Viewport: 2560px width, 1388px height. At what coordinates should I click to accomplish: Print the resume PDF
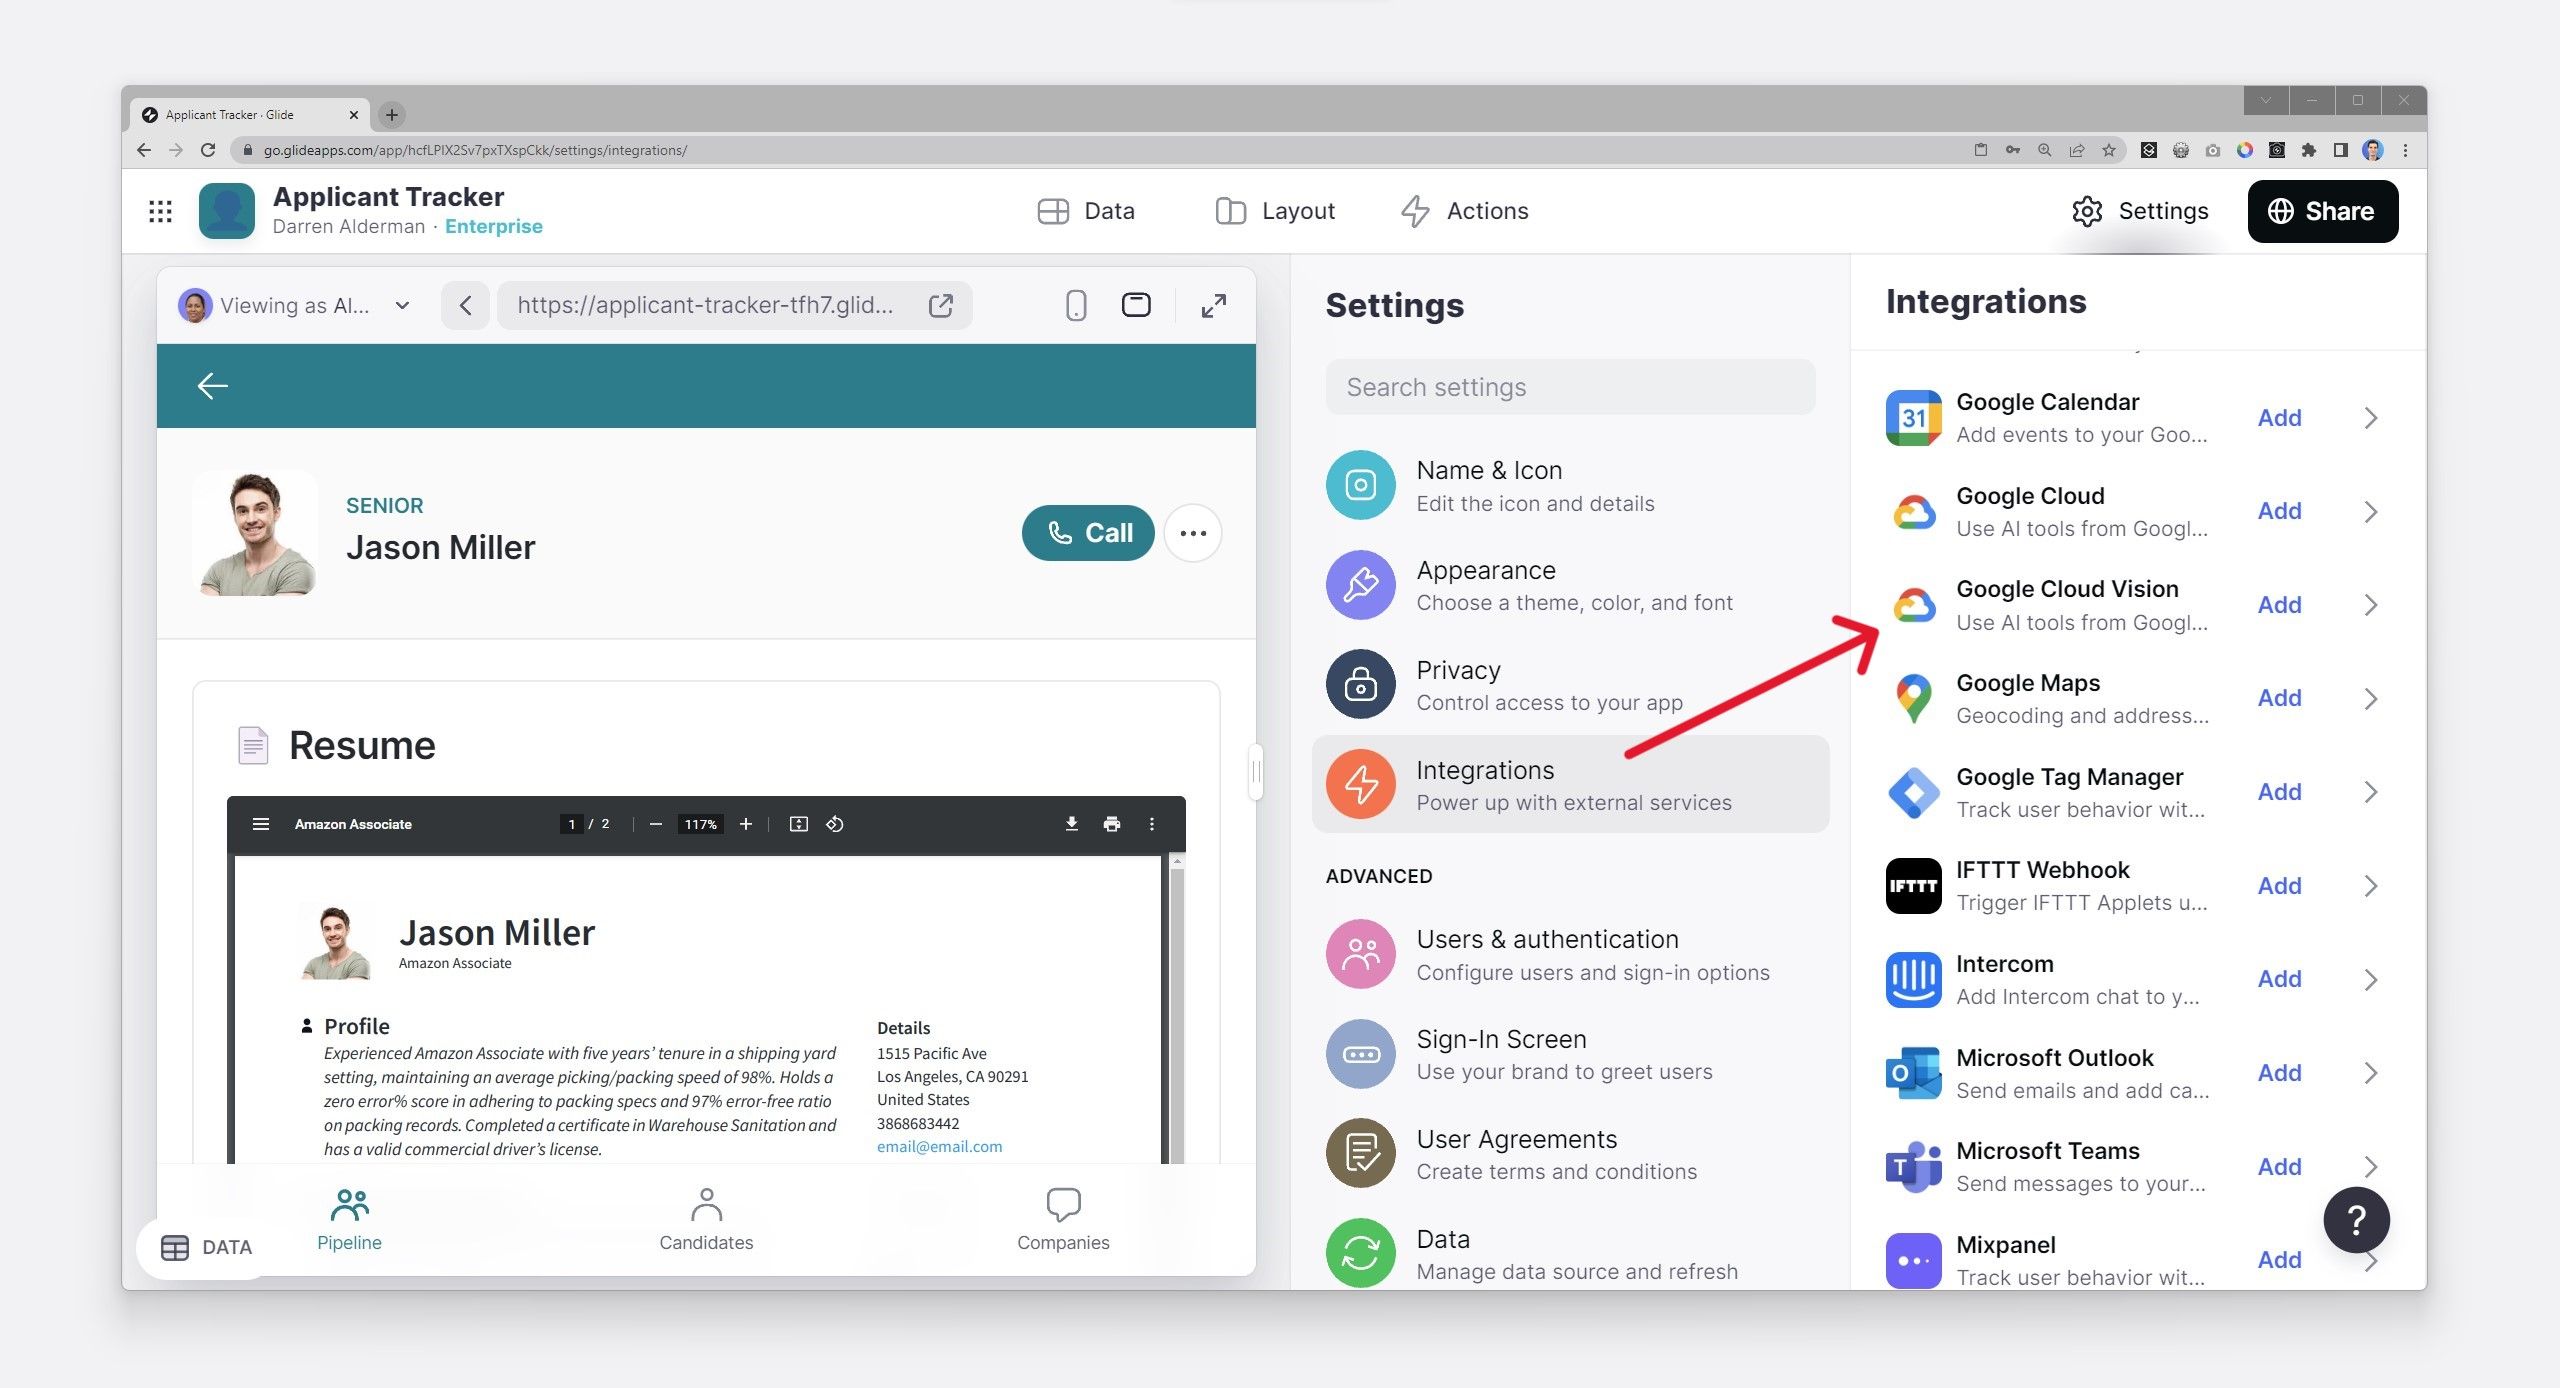(x=1111, y=824)
